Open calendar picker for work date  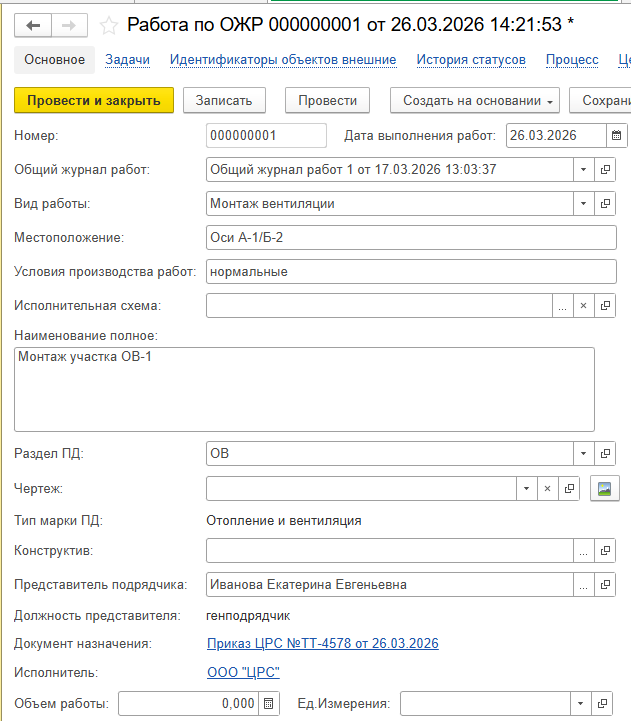[x=616, y=136]
